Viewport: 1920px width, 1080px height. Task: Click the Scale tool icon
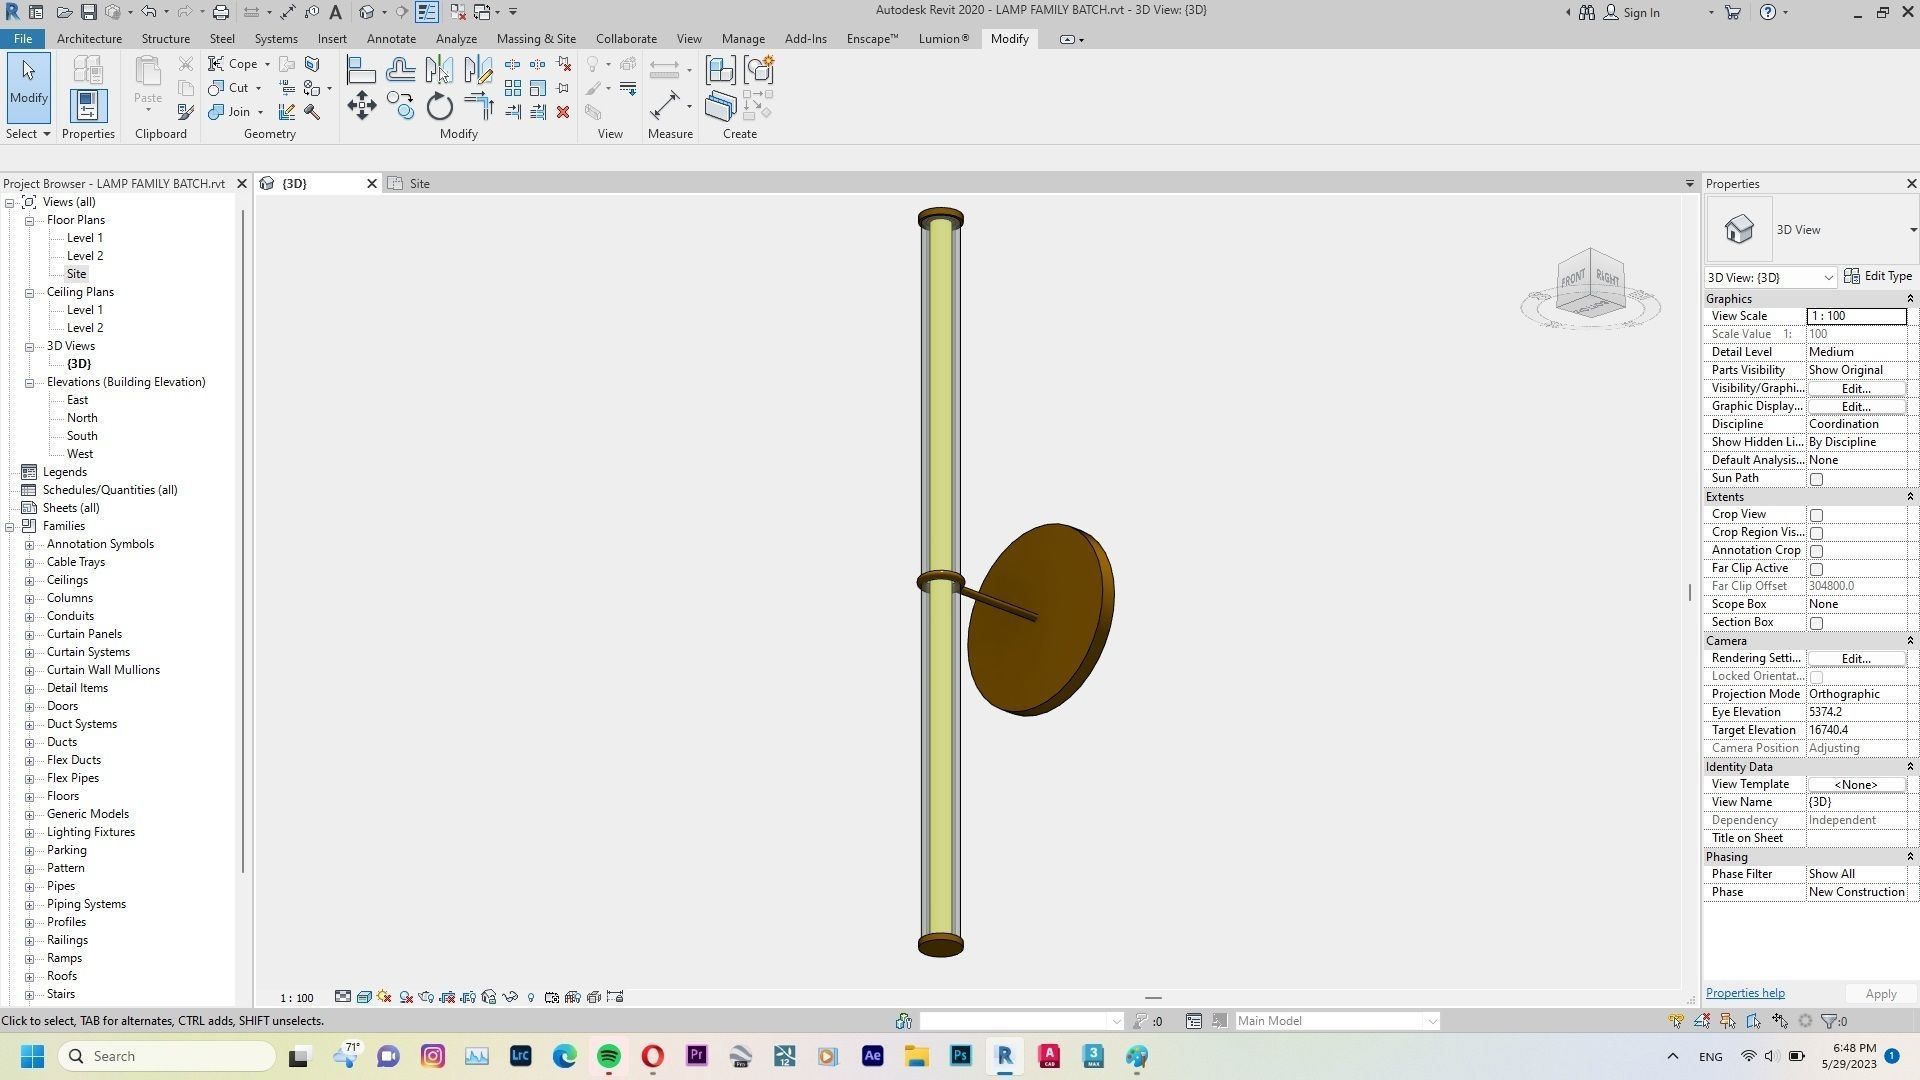[x=538, y=88]
